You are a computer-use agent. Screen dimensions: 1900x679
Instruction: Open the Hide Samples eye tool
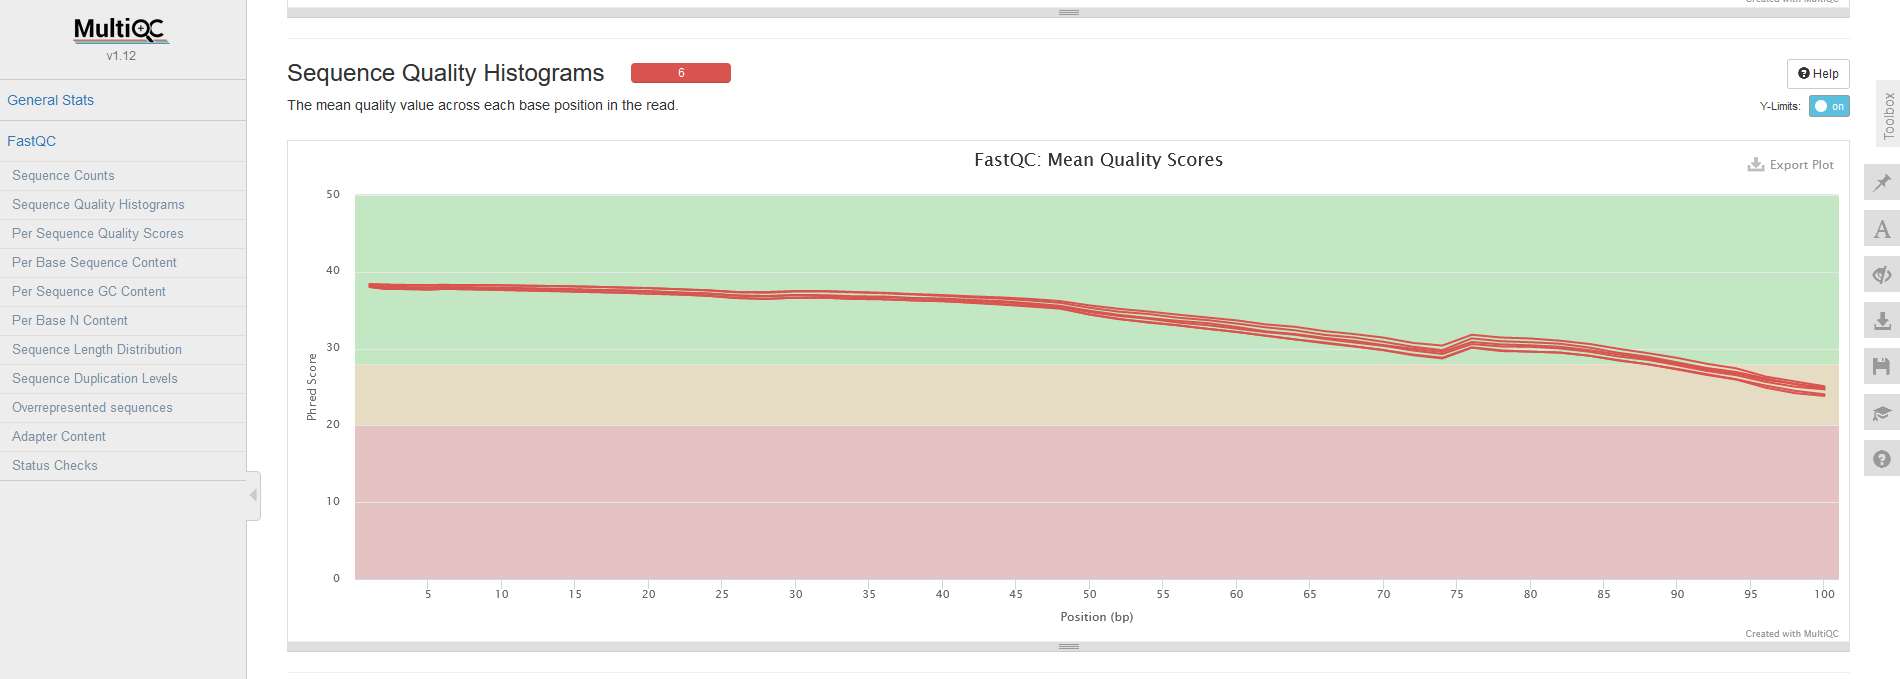(1881, 275)
